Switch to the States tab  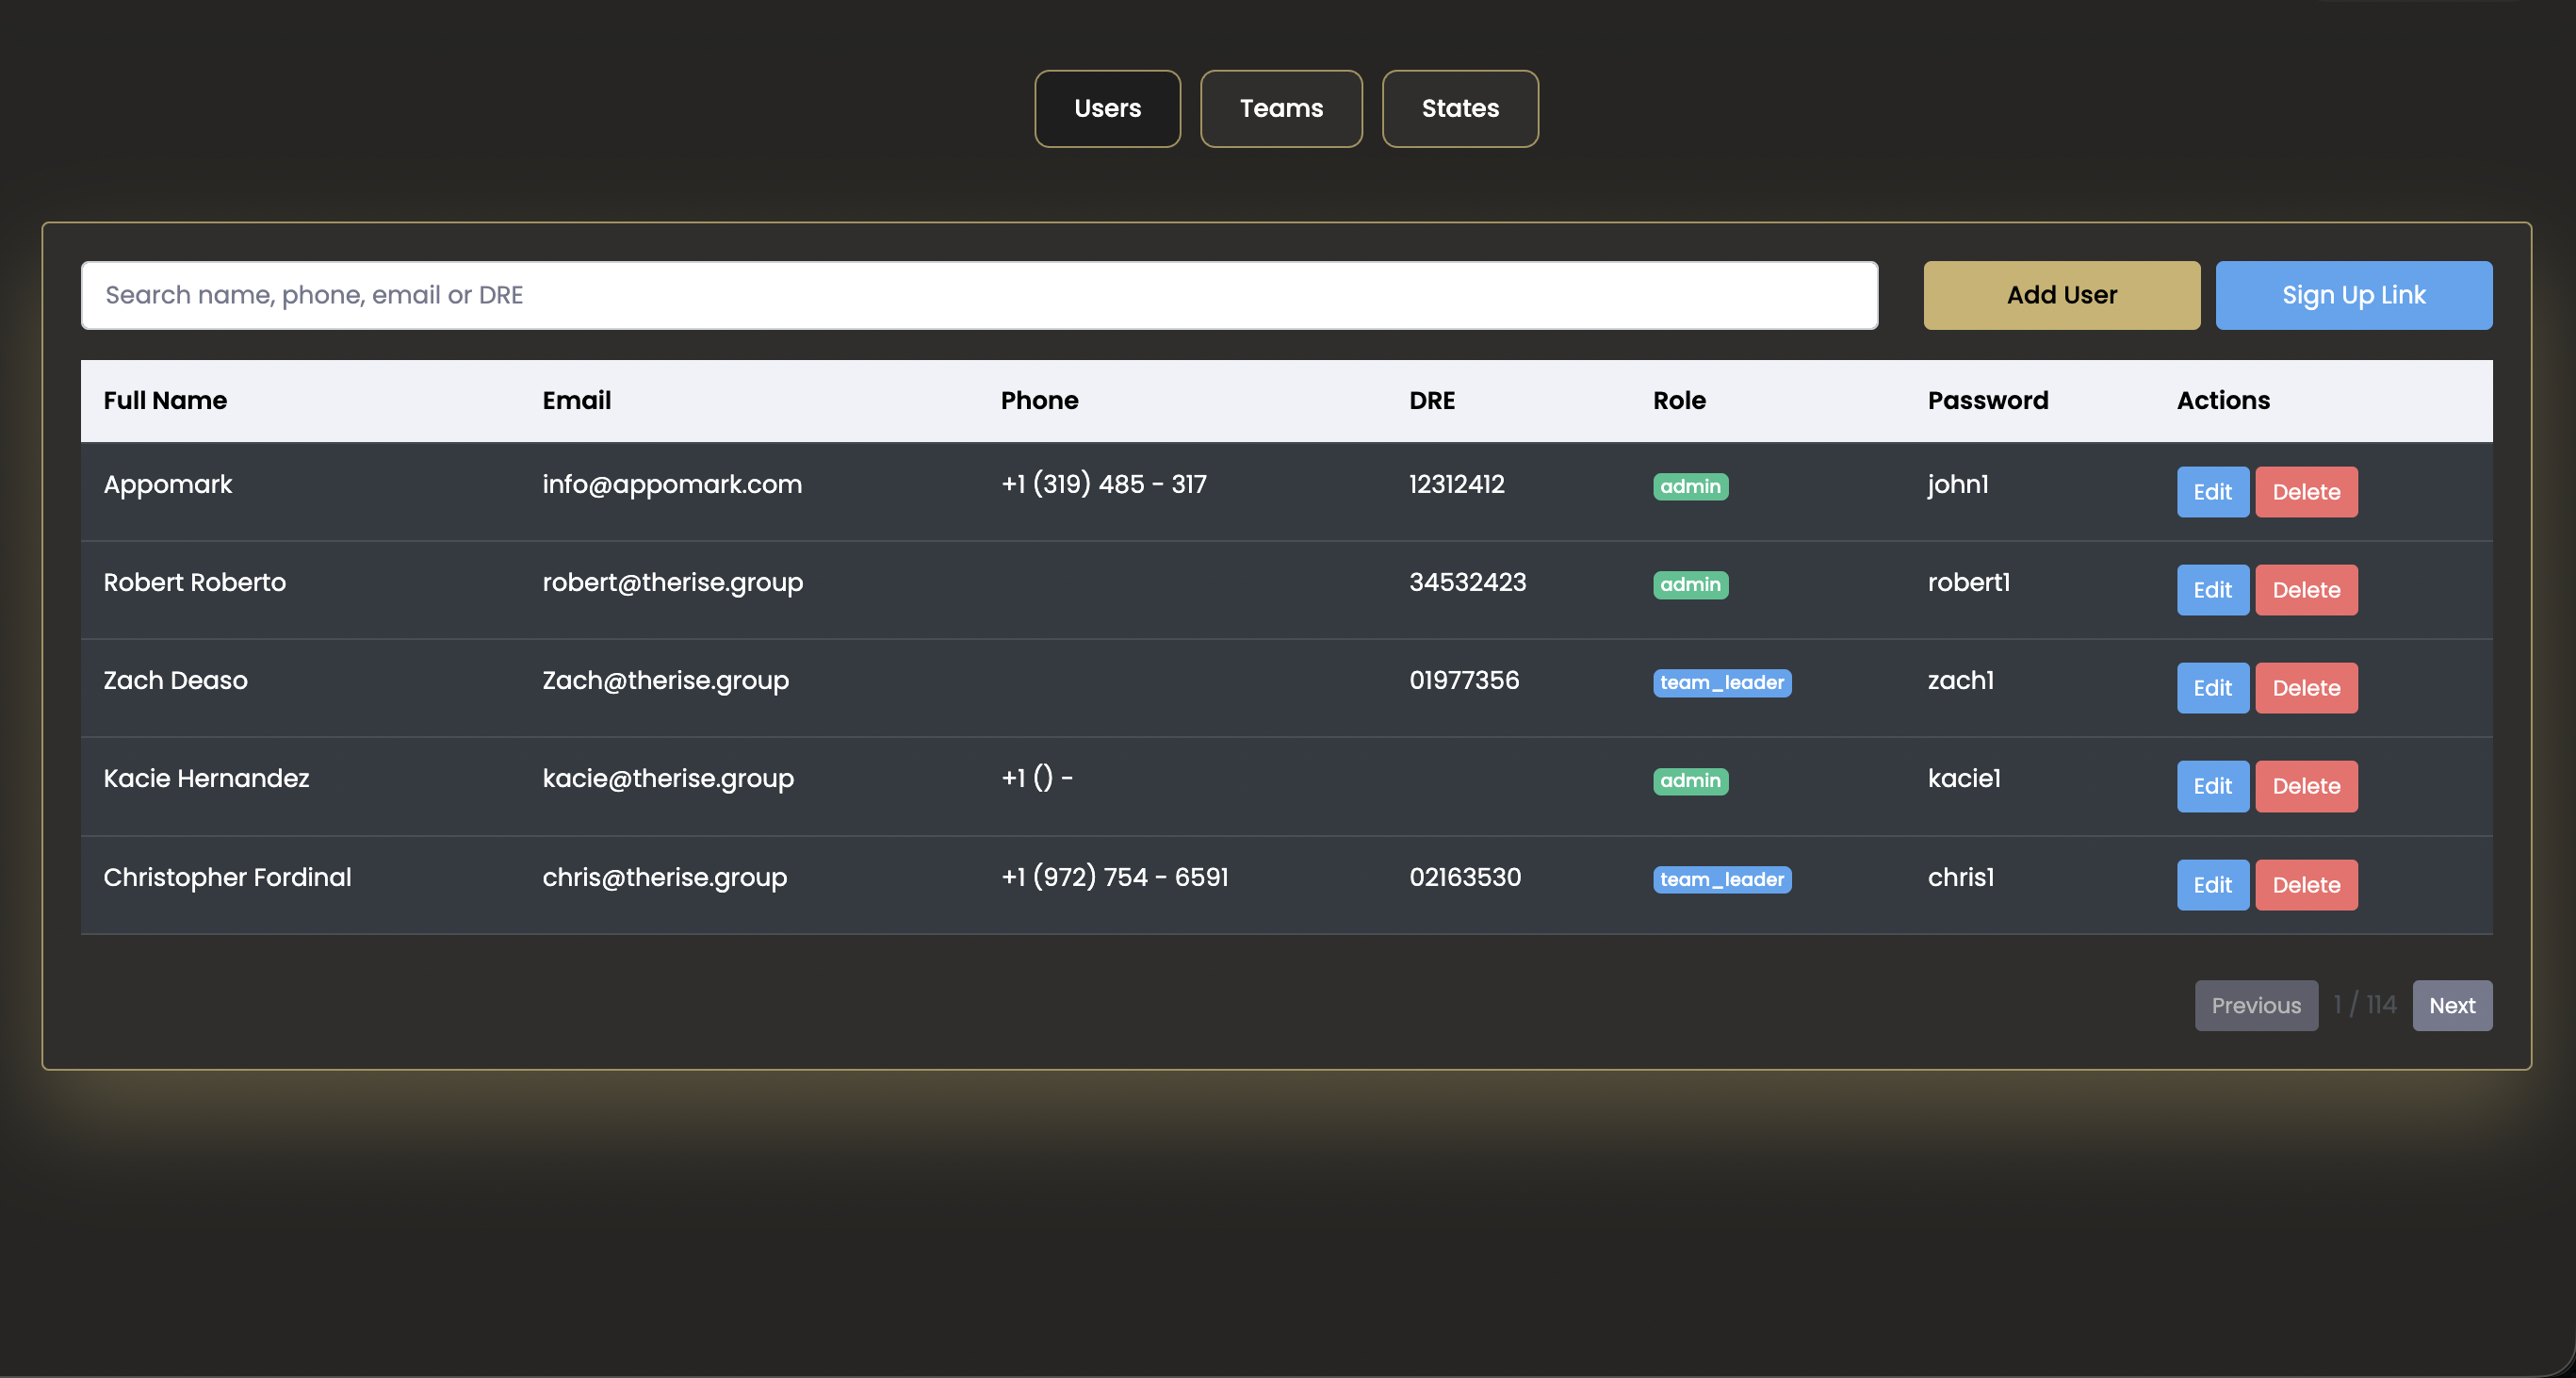click(x=1460, y=108)
